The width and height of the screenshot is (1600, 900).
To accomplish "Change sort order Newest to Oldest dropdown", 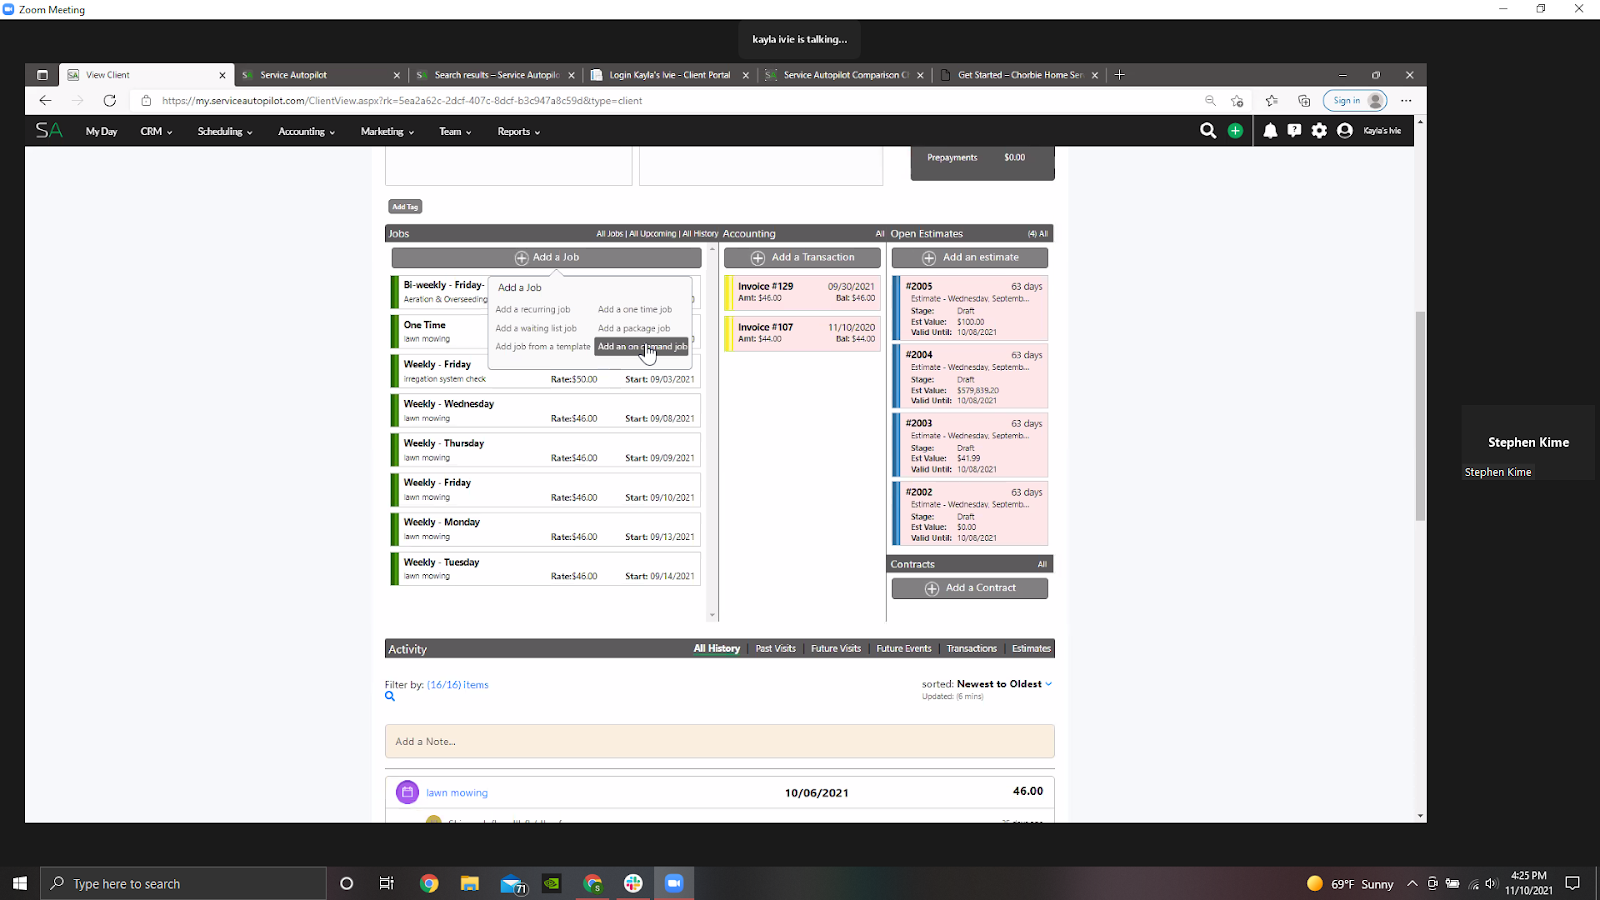I will [x=1004, y=684].
